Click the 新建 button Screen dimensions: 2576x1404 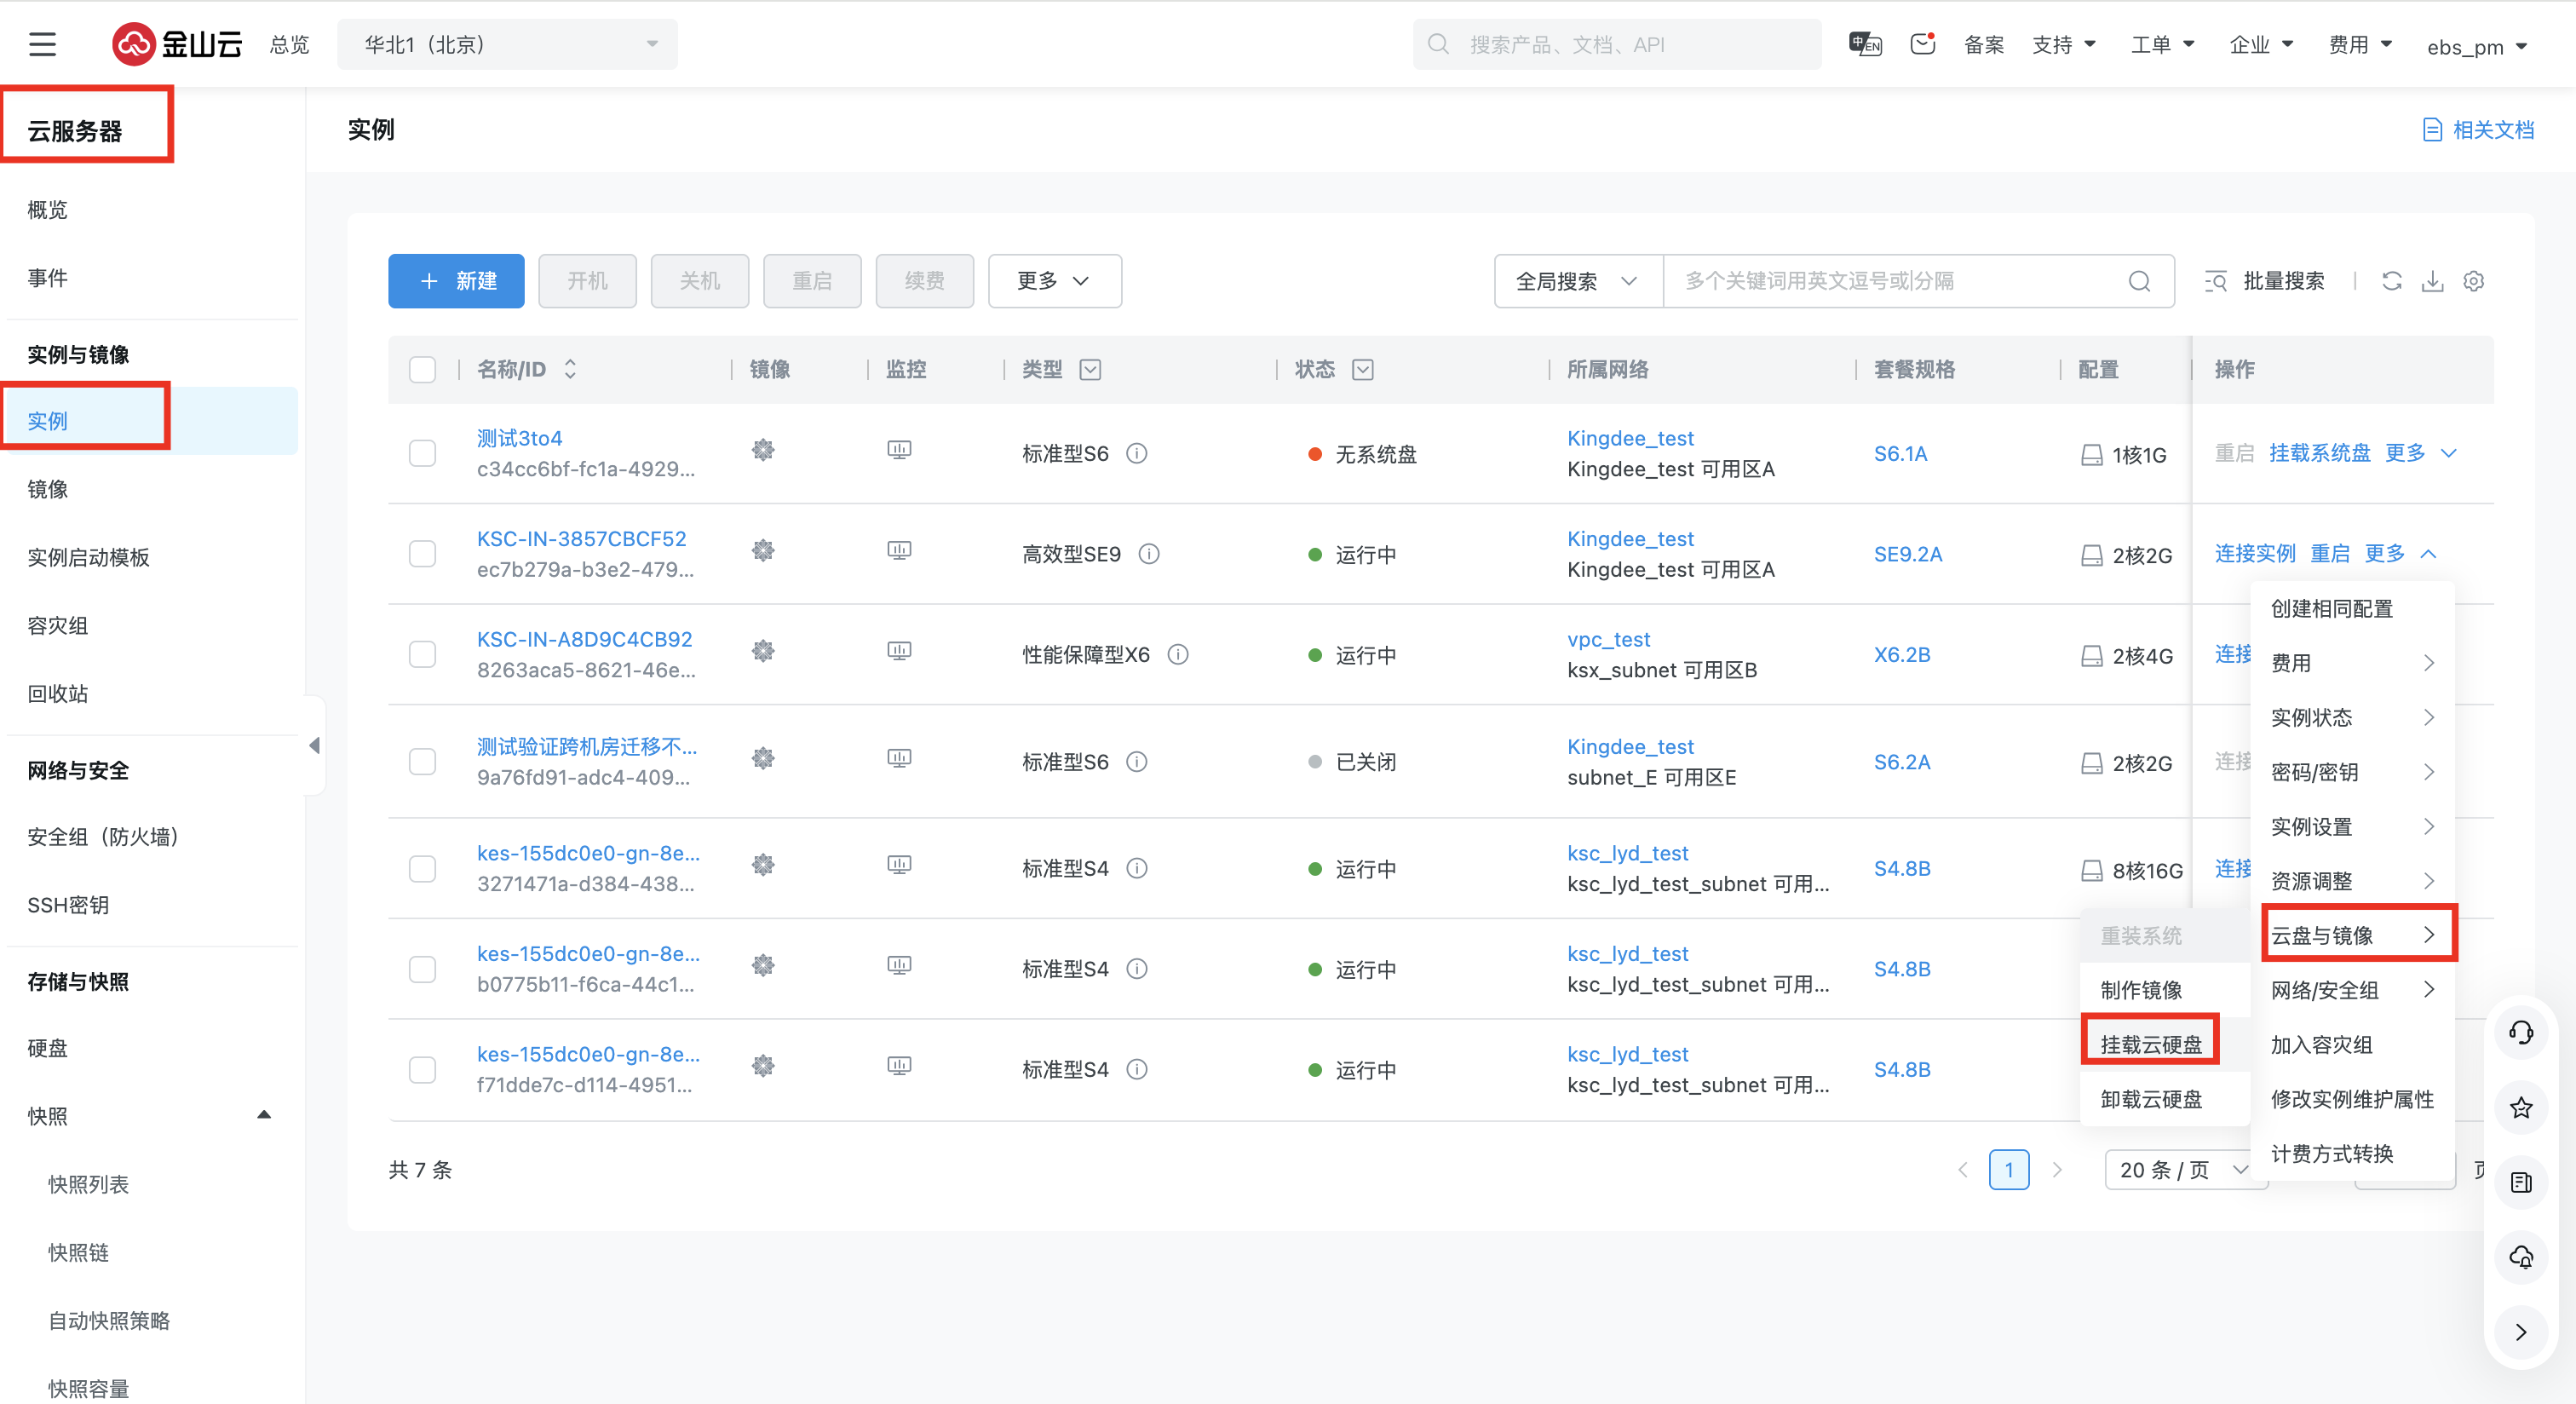pos(456,281)
